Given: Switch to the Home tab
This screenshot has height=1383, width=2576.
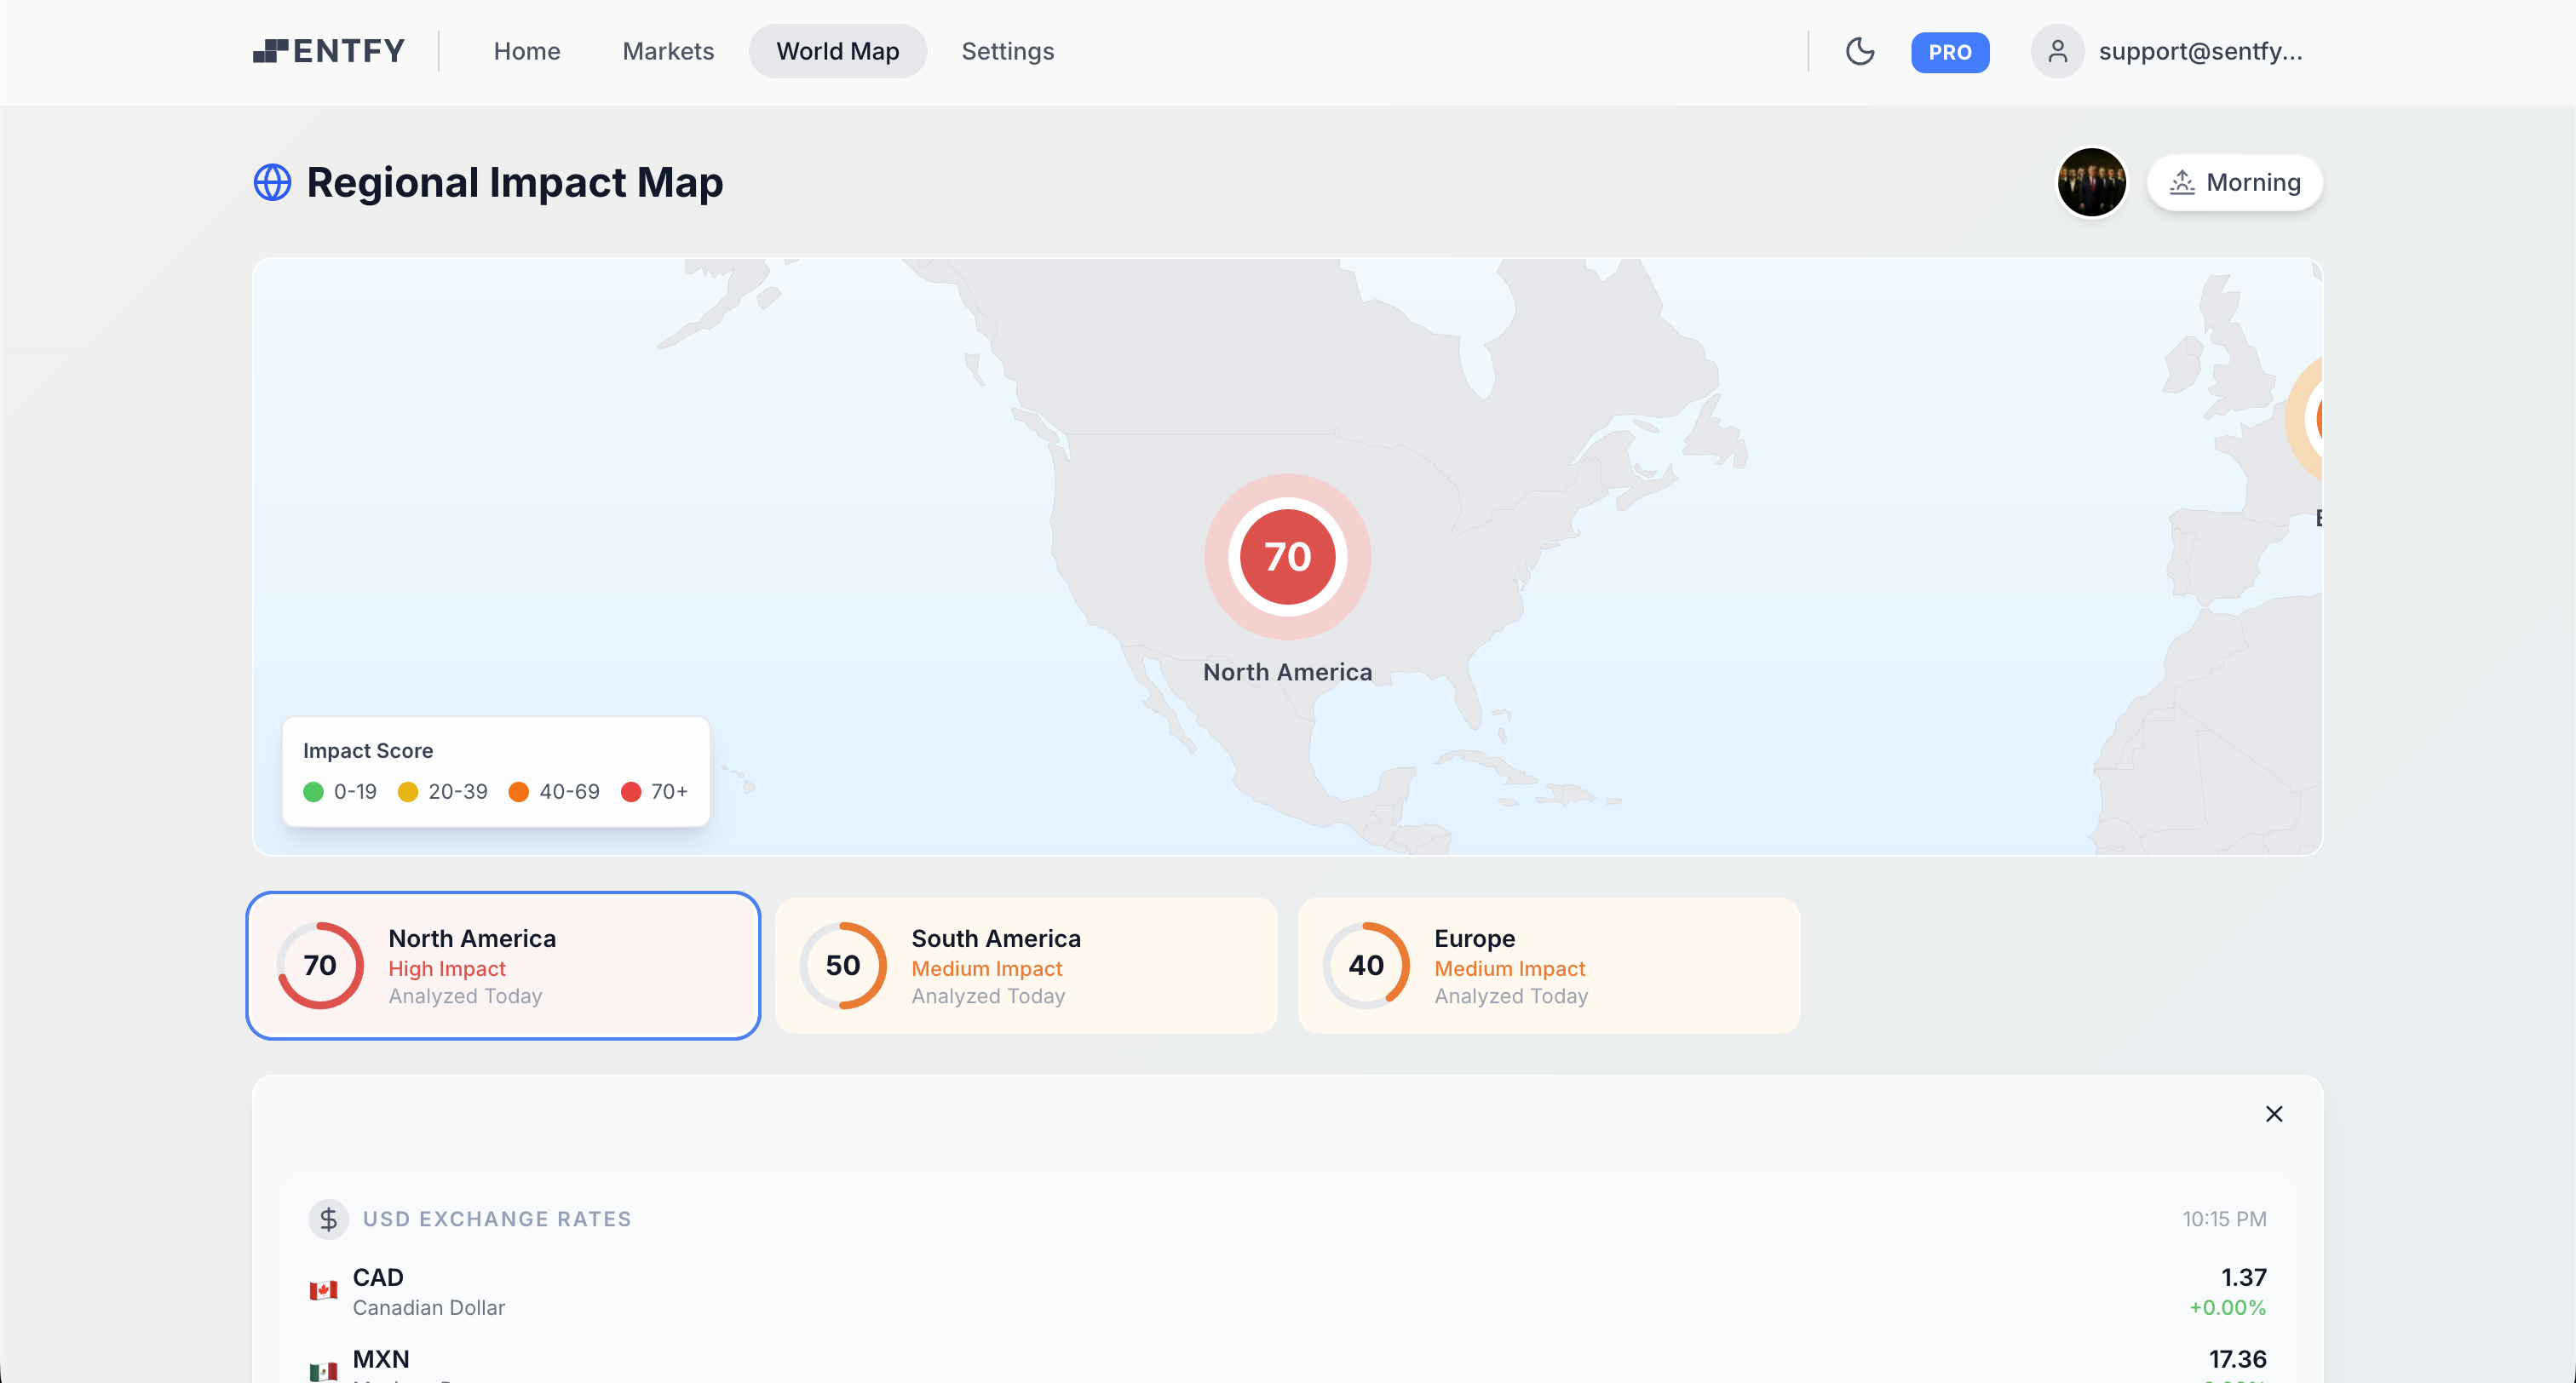Looking at the screenshot, I should pyautogui.click(x=527, y=51).
